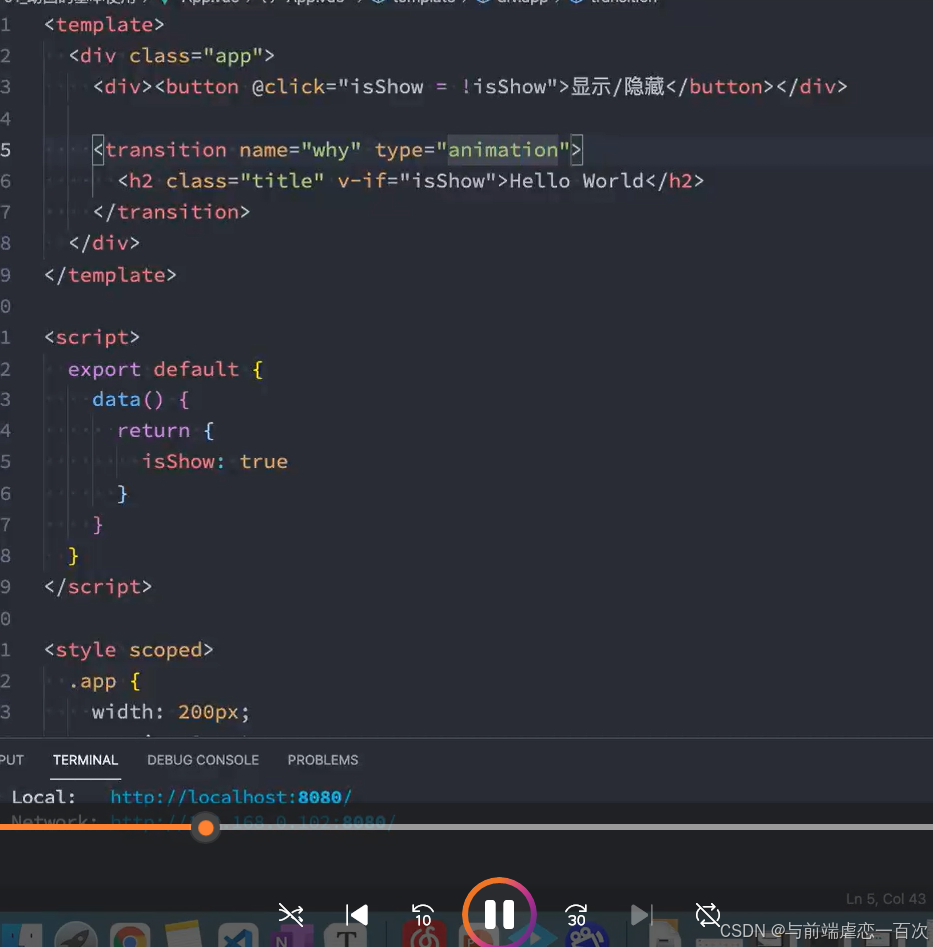This screenshot has width=933, height=947.
Task: Click the Local: label in terminal
Action: point(43,797)
